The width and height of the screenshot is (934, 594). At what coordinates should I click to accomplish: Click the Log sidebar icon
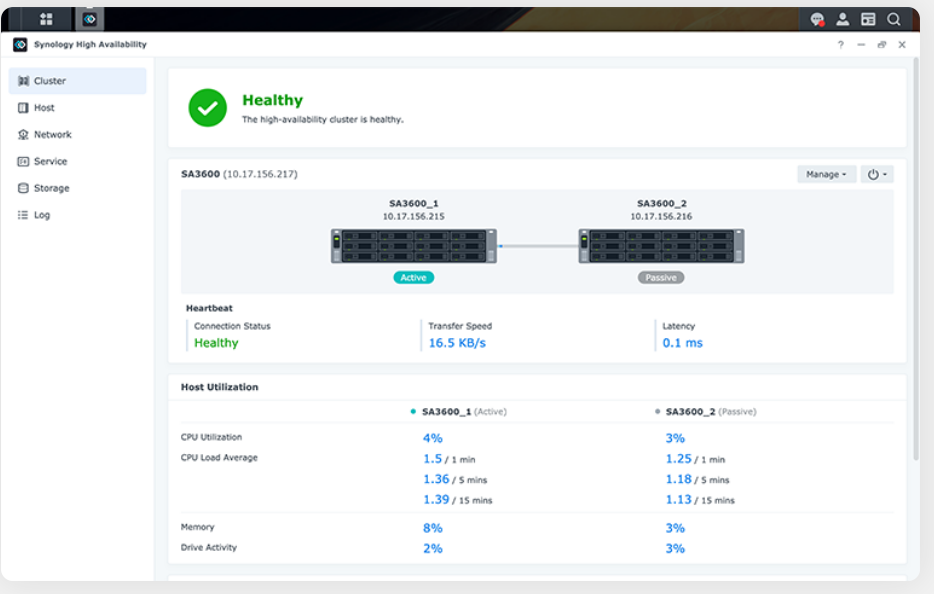23,215
